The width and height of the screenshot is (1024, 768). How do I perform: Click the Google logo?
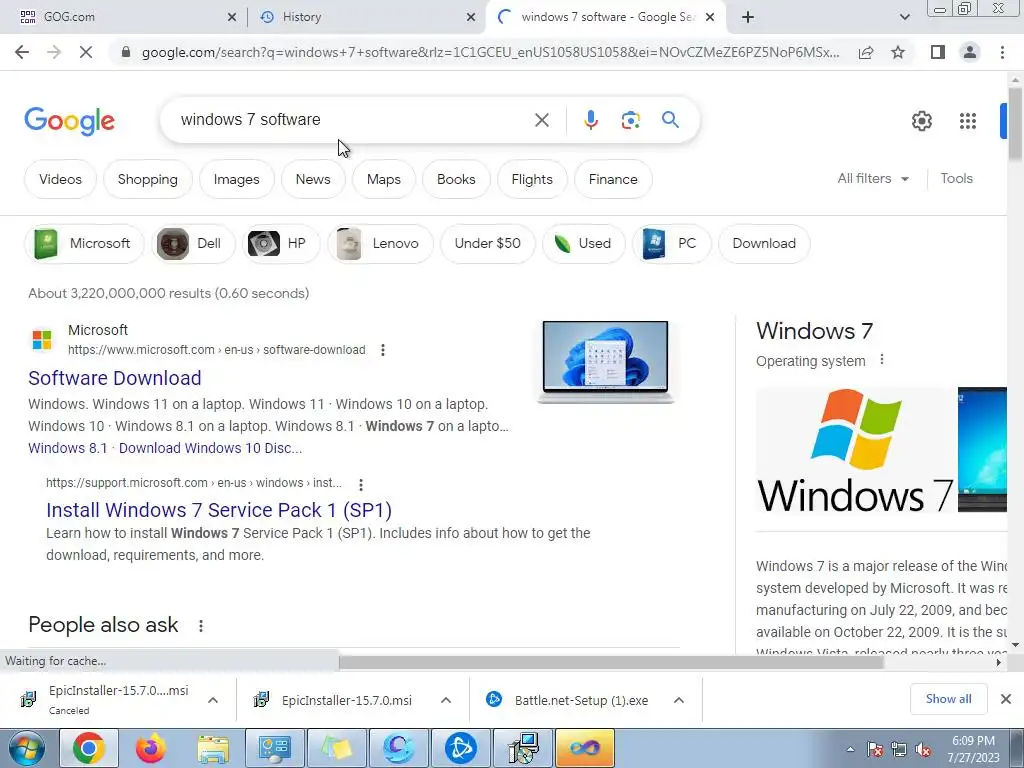pos(69,121)
